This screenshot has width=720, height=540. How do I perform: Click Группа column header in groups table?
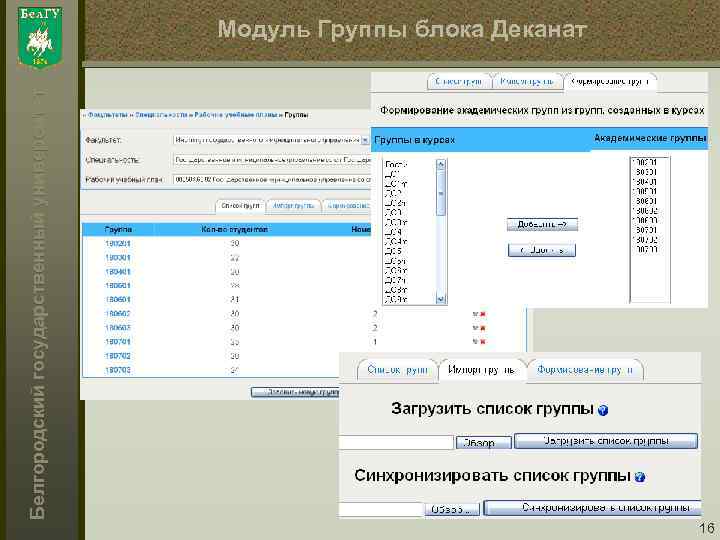(x=118, y=229)
